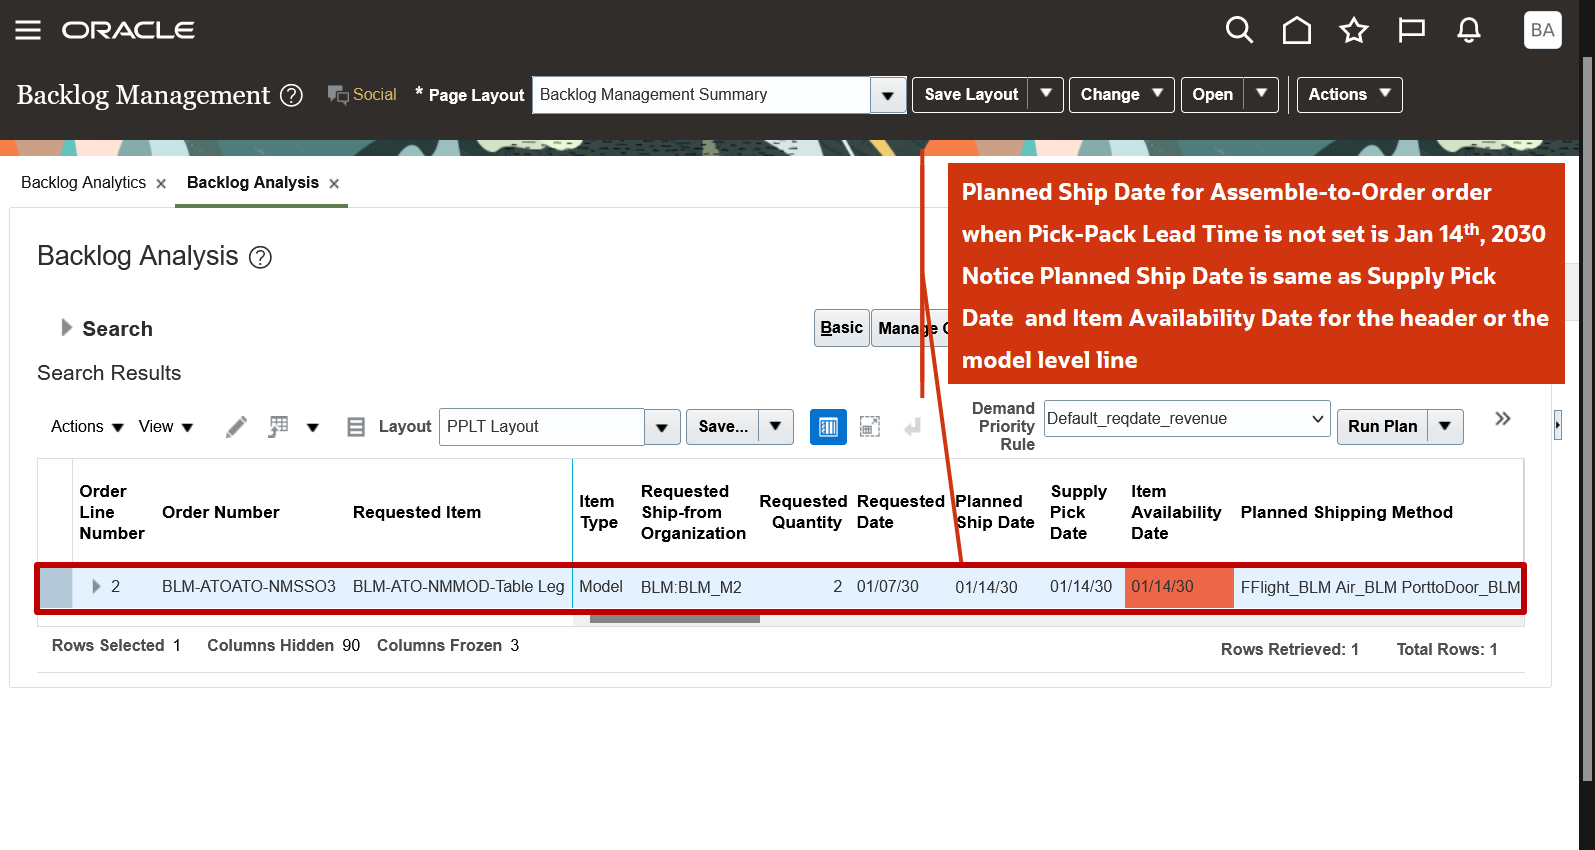Open Favorites star icon

1354,30
